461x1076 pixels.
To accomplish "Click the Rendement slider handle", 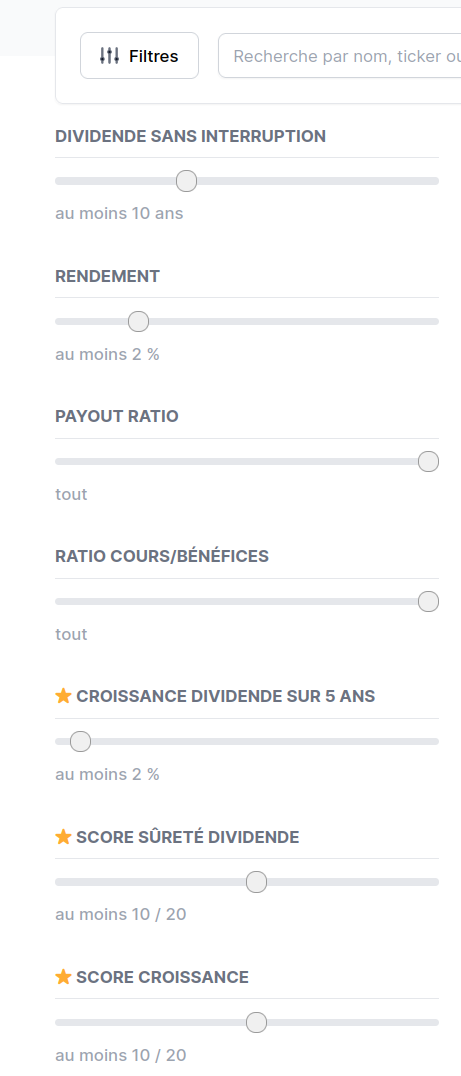I will (139, 321).
